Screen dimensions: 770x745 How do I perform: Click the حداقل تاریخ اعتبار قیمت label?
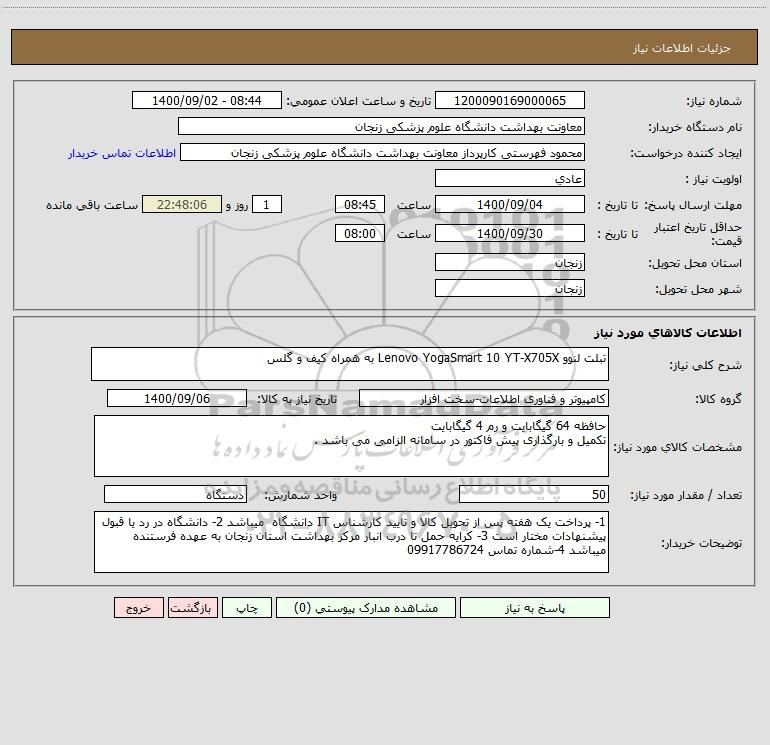click(698, 234)
